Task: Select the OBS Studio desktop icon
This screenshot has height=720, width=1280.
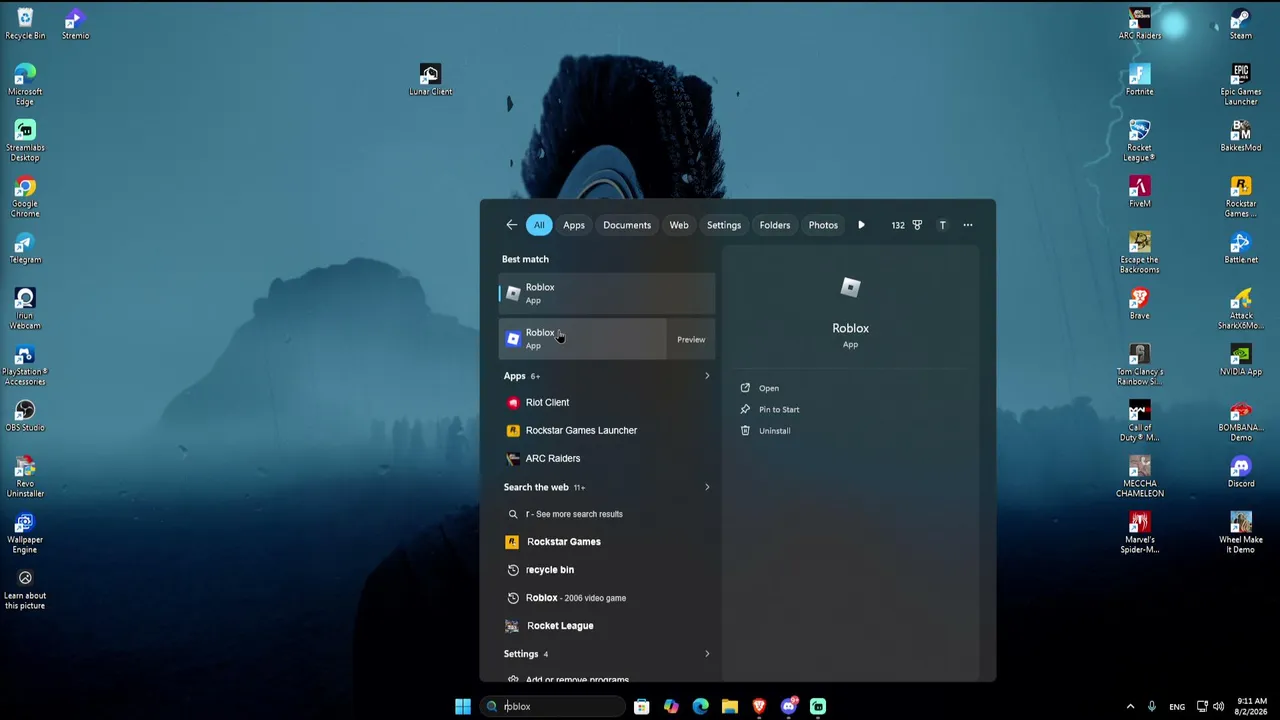Action: tap(25, 416)
